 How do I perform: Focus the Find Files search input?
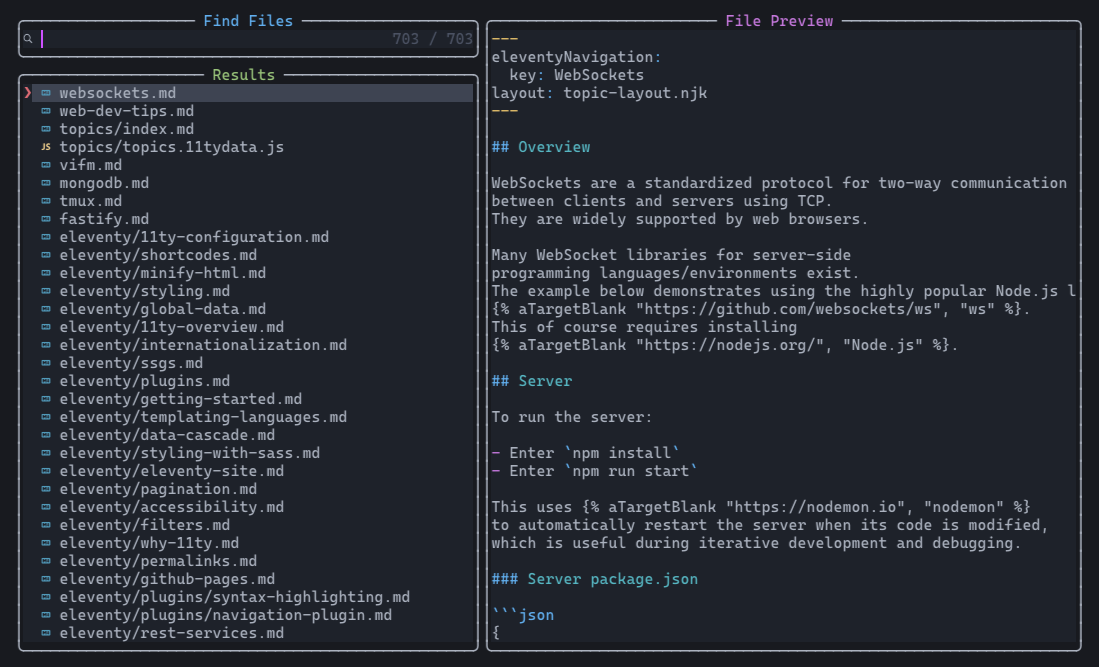pyautogui.click(x=200, y=39)
